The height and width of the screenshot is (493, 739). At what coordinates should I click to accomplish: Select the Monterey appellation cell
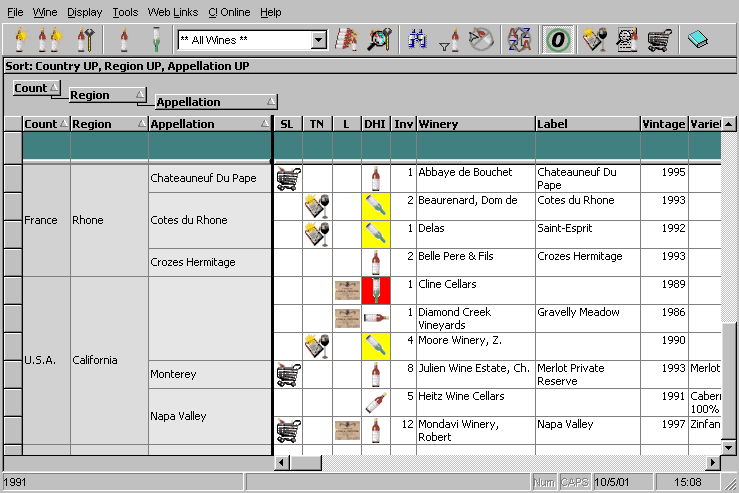pyautogui.click(x=210, y=374)
